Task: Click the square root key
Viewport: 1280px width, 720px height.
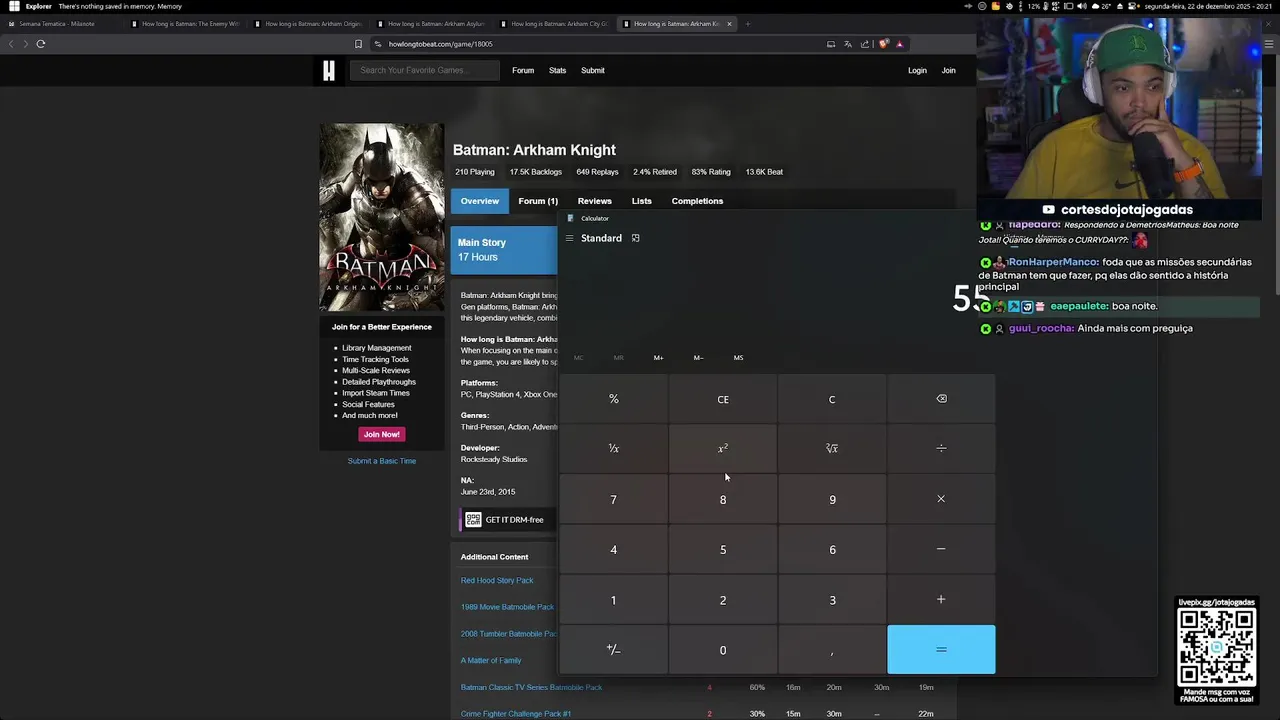Action: point(832,448)
